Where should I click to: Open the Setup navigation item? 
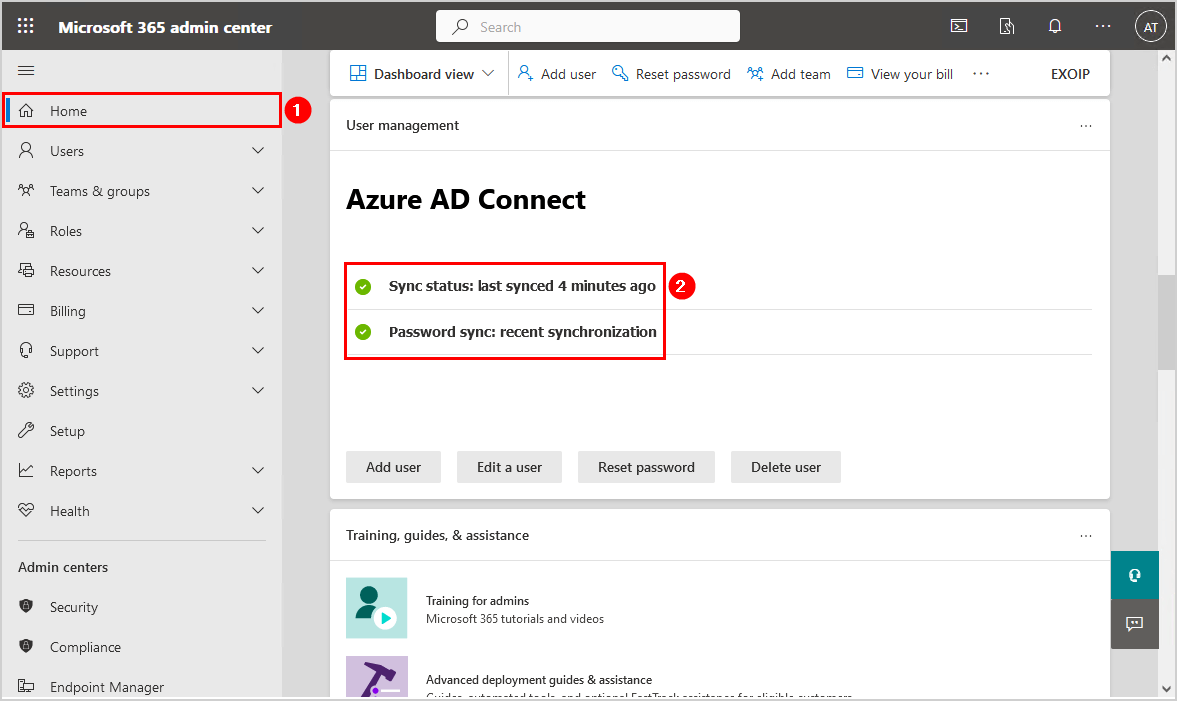(67, 431)
